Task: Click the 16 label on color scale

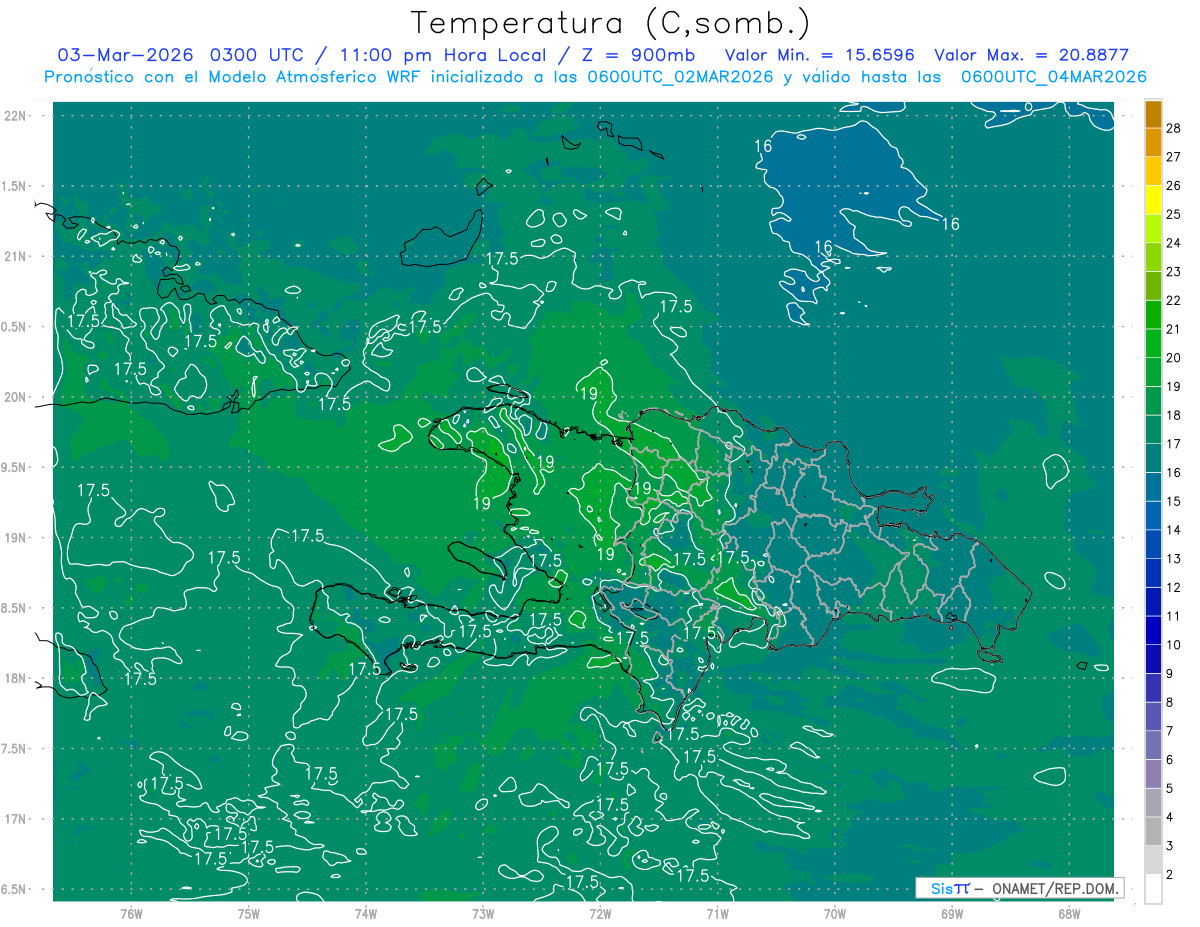Action: click(1174, 473)
